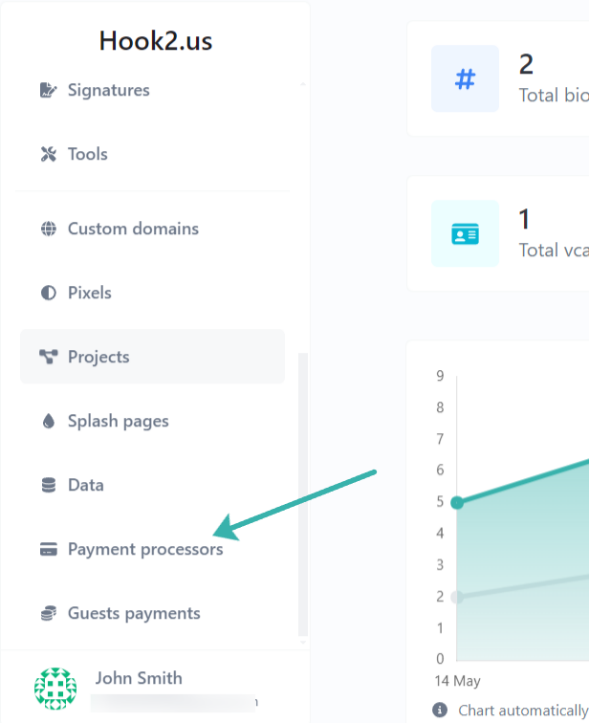Select the Projects sidebar item
589x723 pixels.
pyautogui.click(x=152, y=356)
